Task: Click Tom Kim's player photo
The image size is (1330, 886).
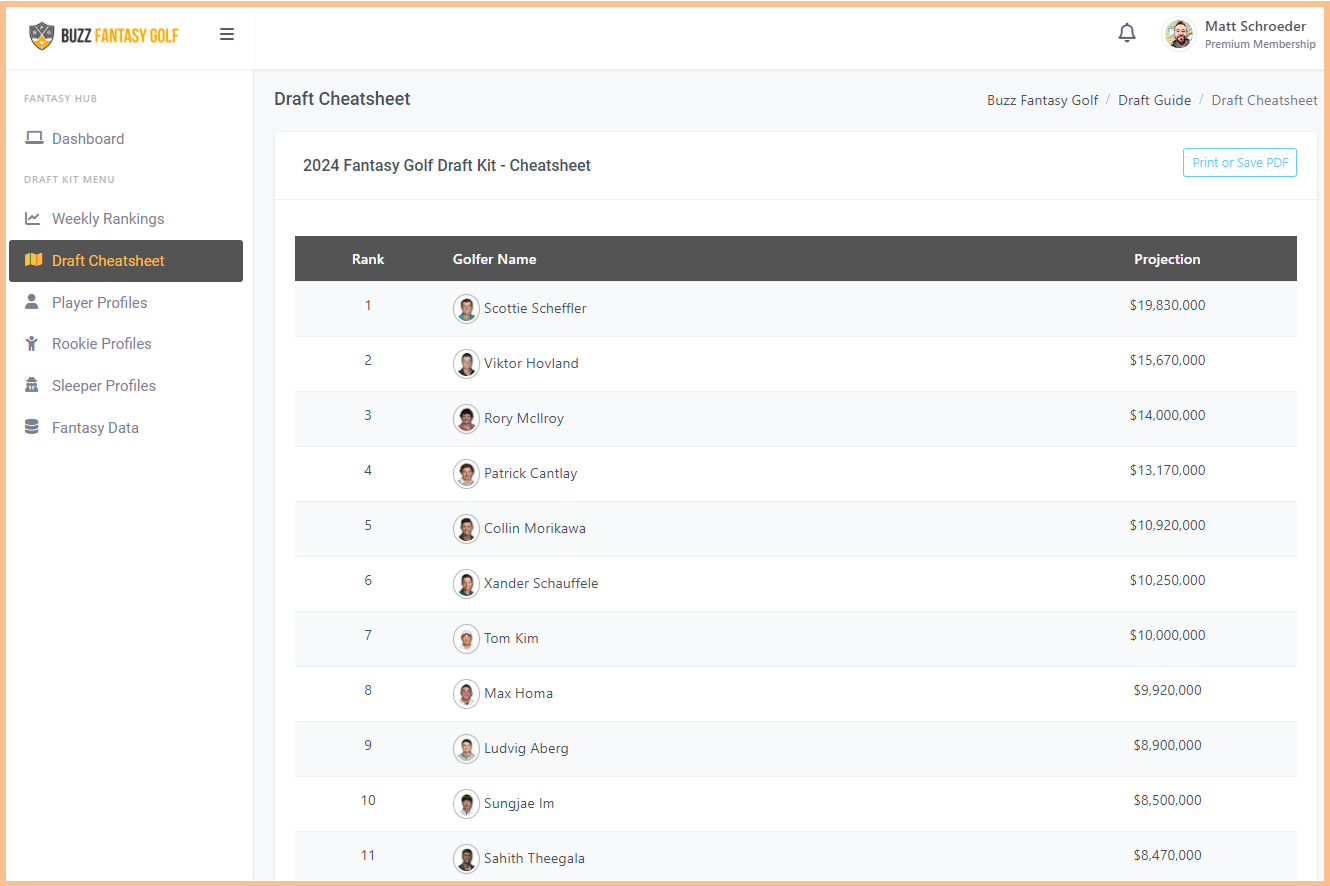Action: tap(466, 638)
